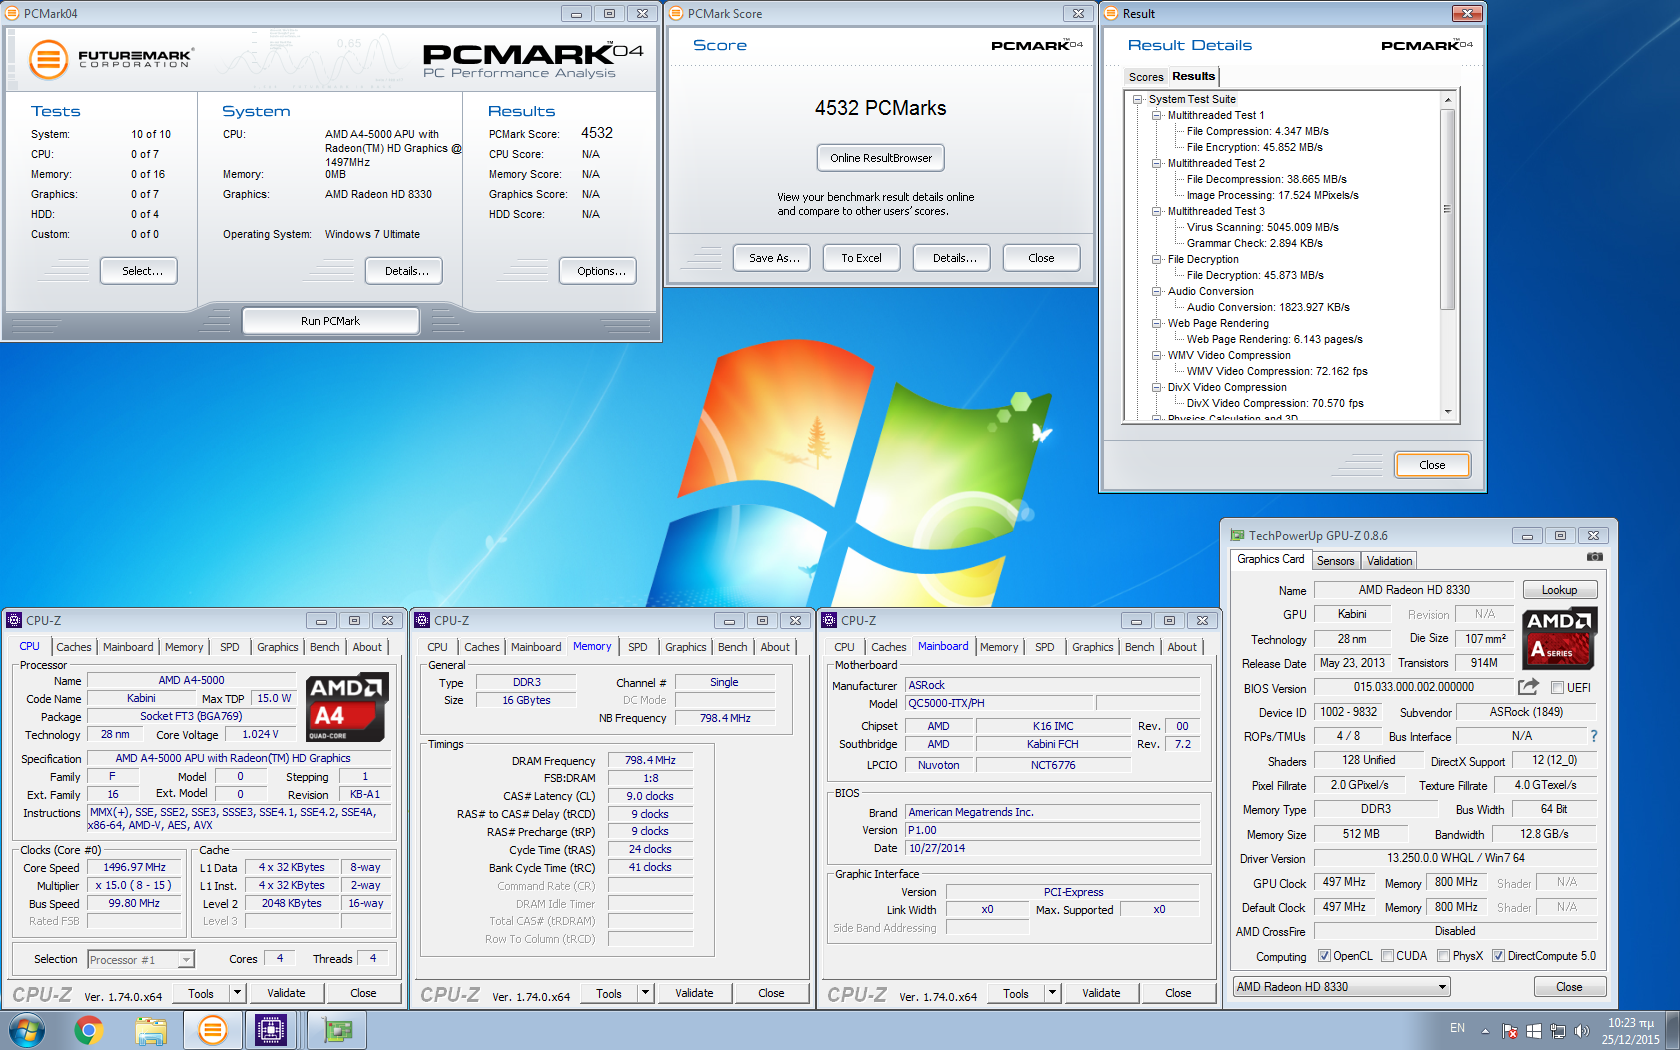Collapse the System Test Suite tree node
The image size is (1680, 1050).
click(1138, 99)
